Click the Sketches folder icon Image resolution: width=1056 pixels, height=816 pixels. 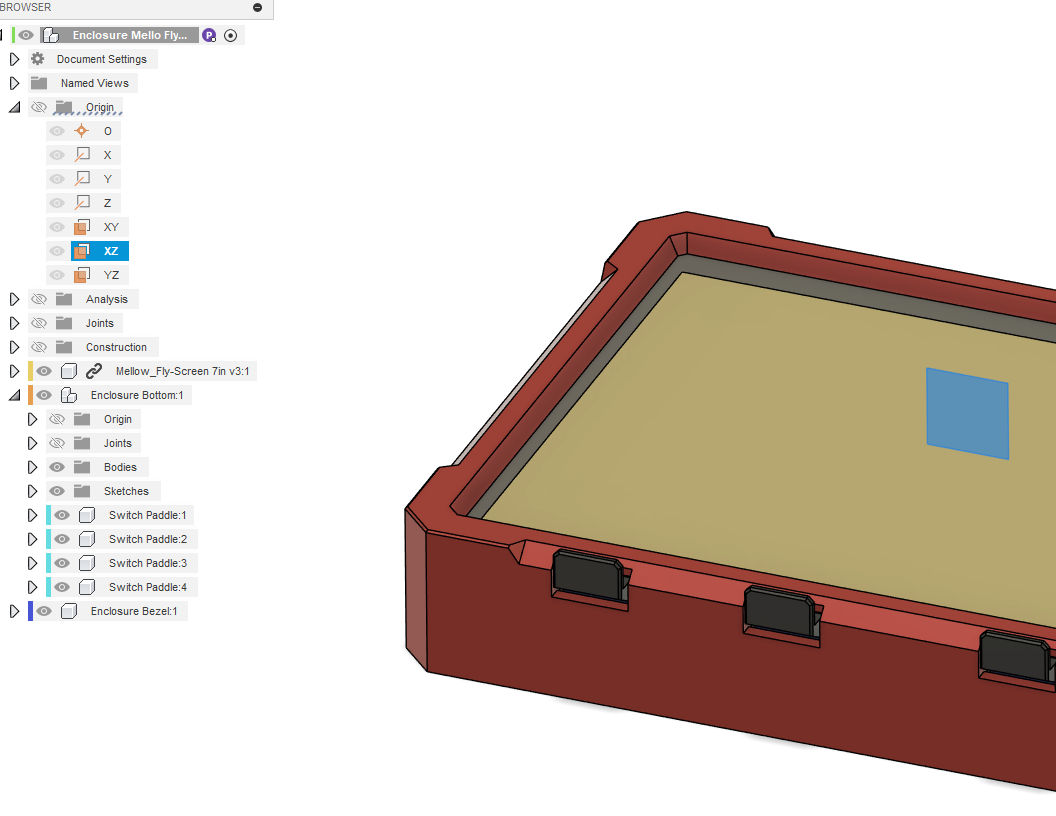[x=82, y=491]
